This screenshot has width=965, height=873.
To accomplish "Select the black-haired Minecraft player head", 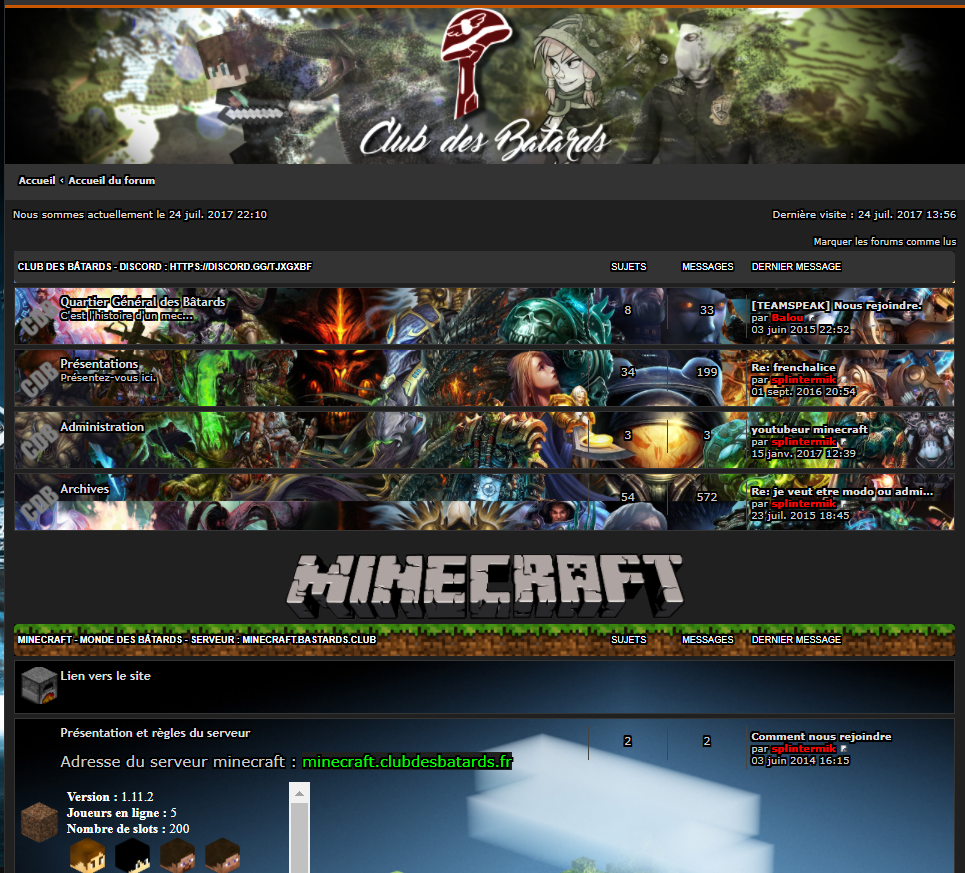I will pyautogui.click(x=132, y=856).
